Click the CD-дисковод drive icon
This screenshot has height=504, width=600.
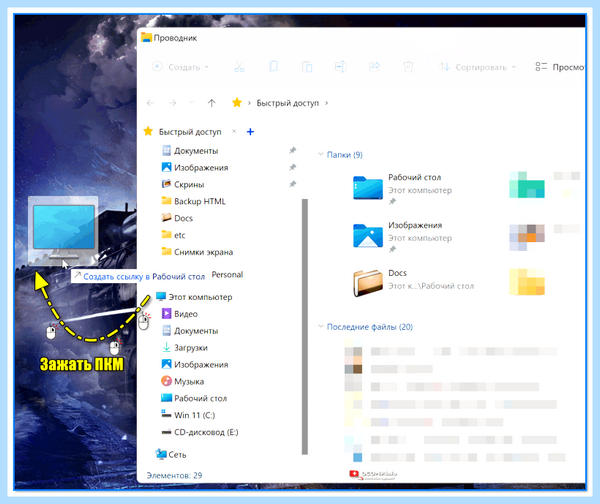point(166,432)
